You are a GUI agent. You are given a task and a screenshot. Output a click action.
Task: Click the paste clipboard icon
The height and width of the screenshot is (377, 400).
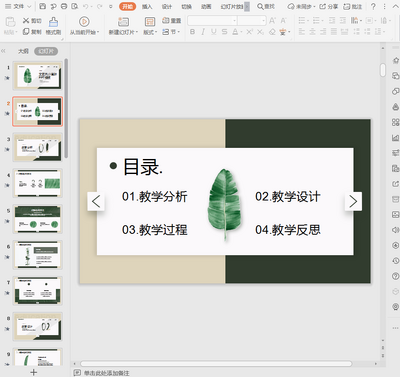click(x=10, y=22)
